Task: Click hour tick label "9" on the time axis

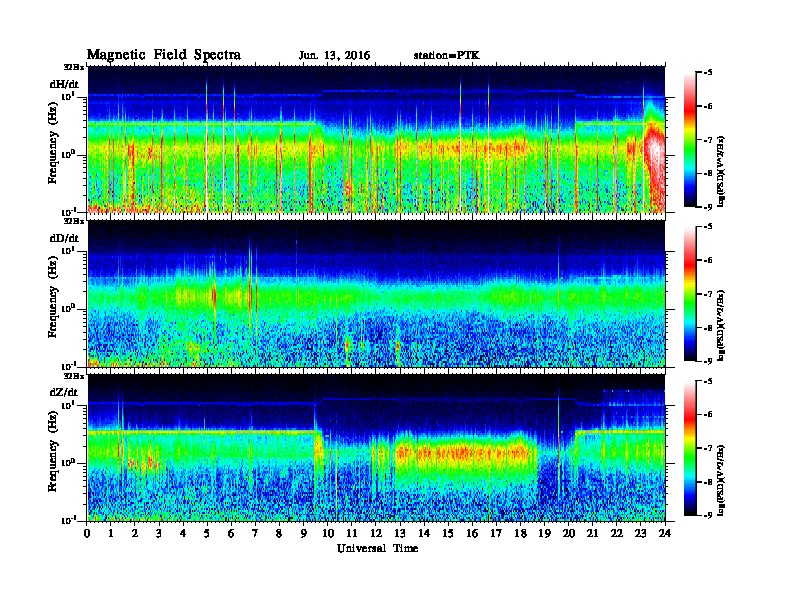Action: [x=303, y=533]
